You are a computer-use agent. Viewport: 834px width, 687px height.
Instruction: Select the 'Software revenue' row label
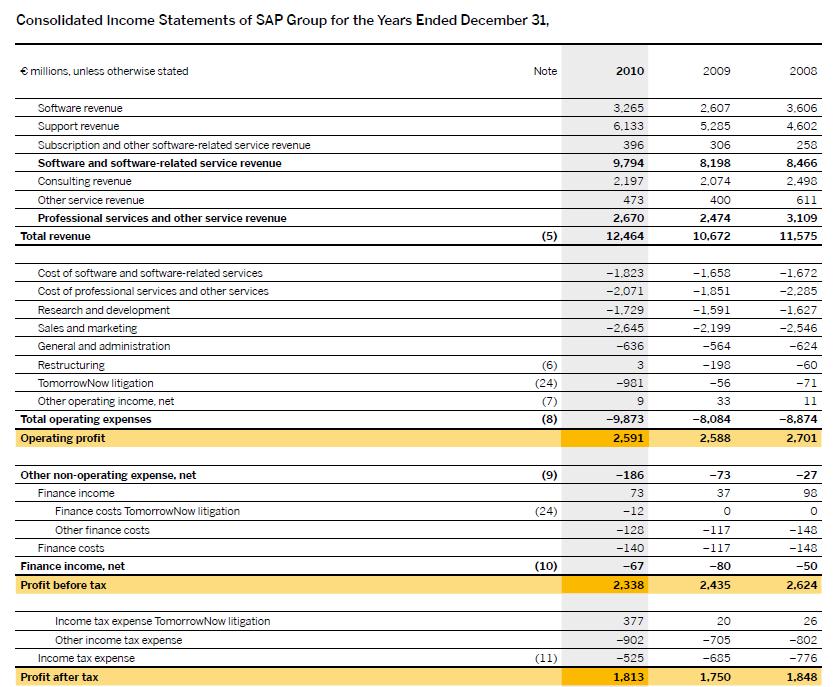click(x=80, y=108)
